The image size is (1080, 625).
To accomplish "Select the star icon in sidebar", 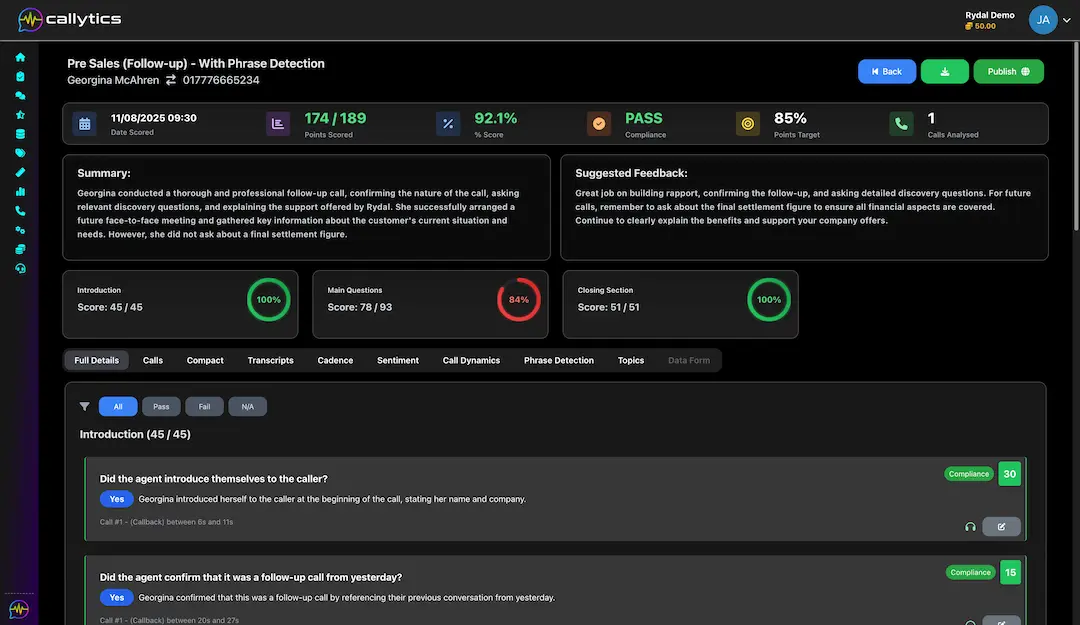I will [20, 114].
